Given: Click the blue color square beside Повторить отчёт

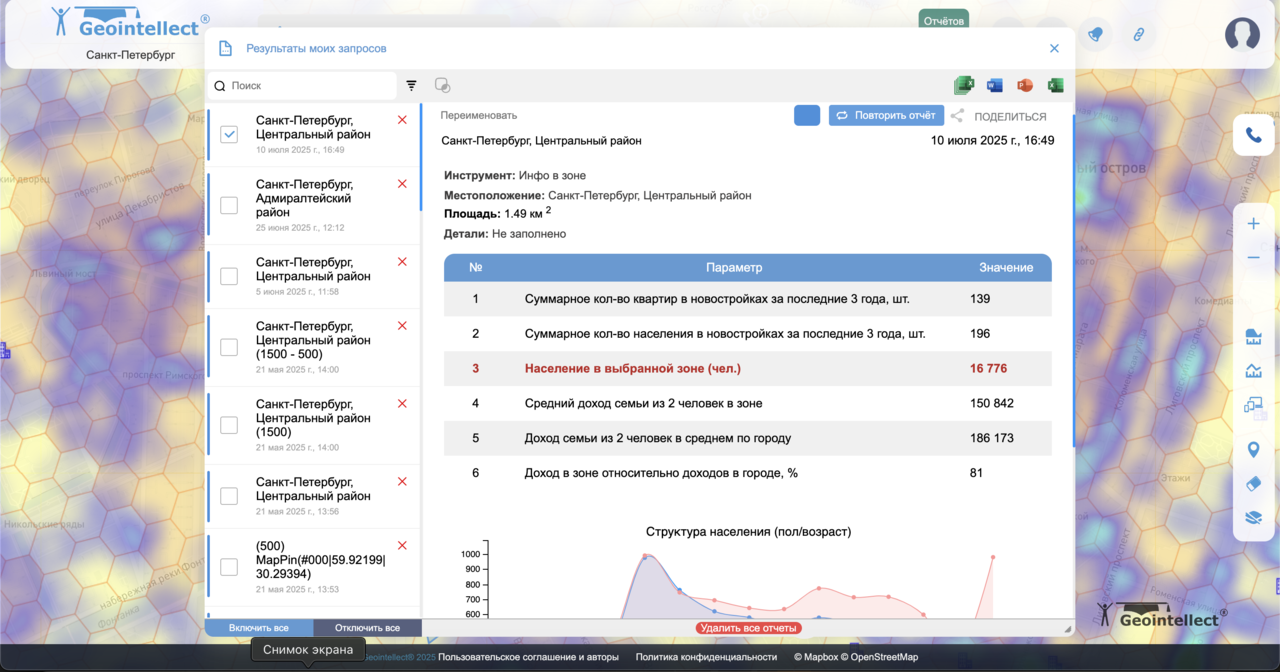Looking at the screenshot, I should point(806,116).
